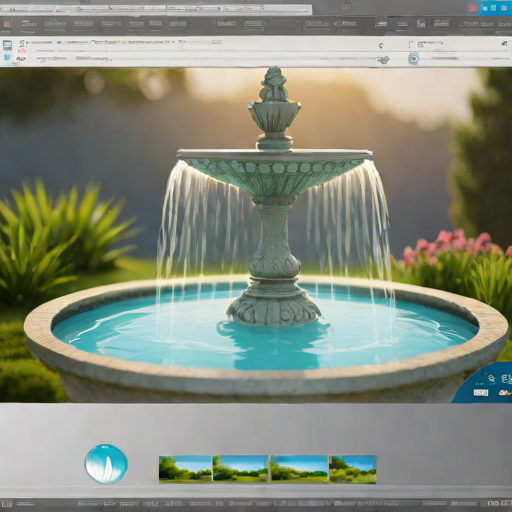Click the refresh-like icon in the address row

tap(381, 45)
